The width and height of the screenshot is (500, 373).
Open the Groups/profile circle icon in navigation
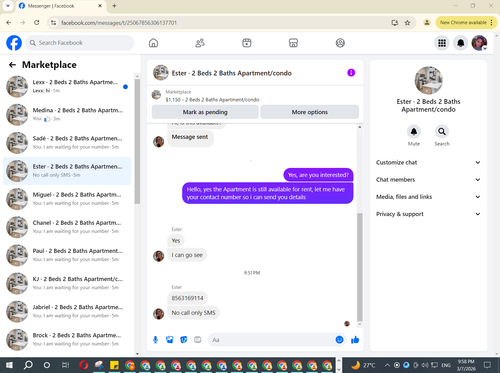(x=340, y=43)
